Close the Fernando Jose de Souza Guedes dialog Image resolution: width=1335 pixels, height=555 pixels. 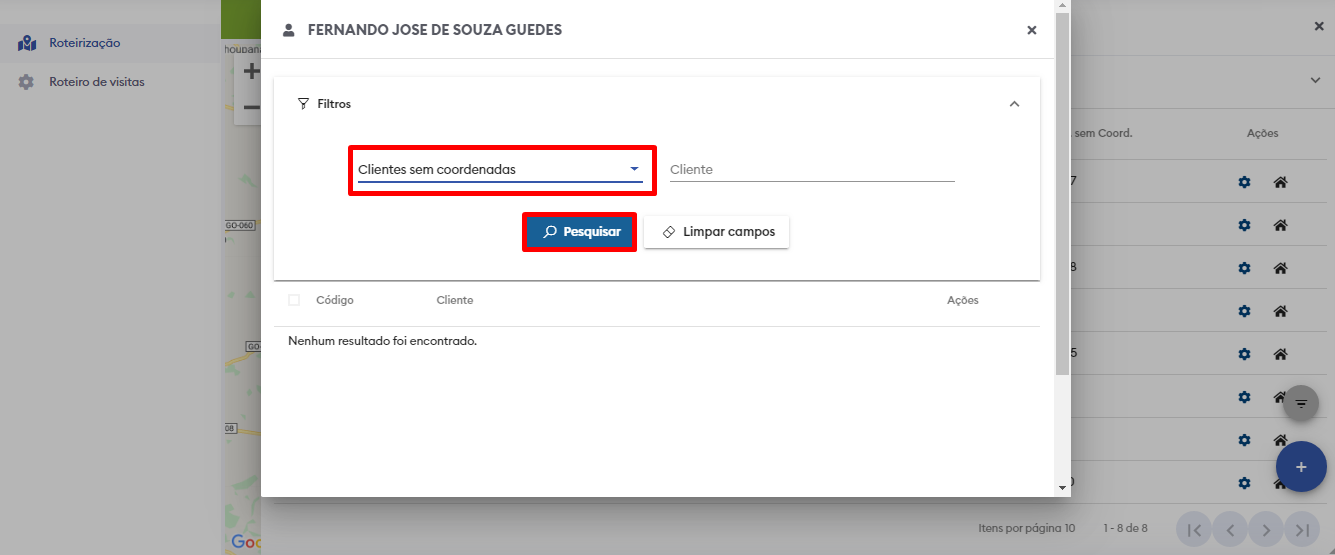tap(1032, 30)
